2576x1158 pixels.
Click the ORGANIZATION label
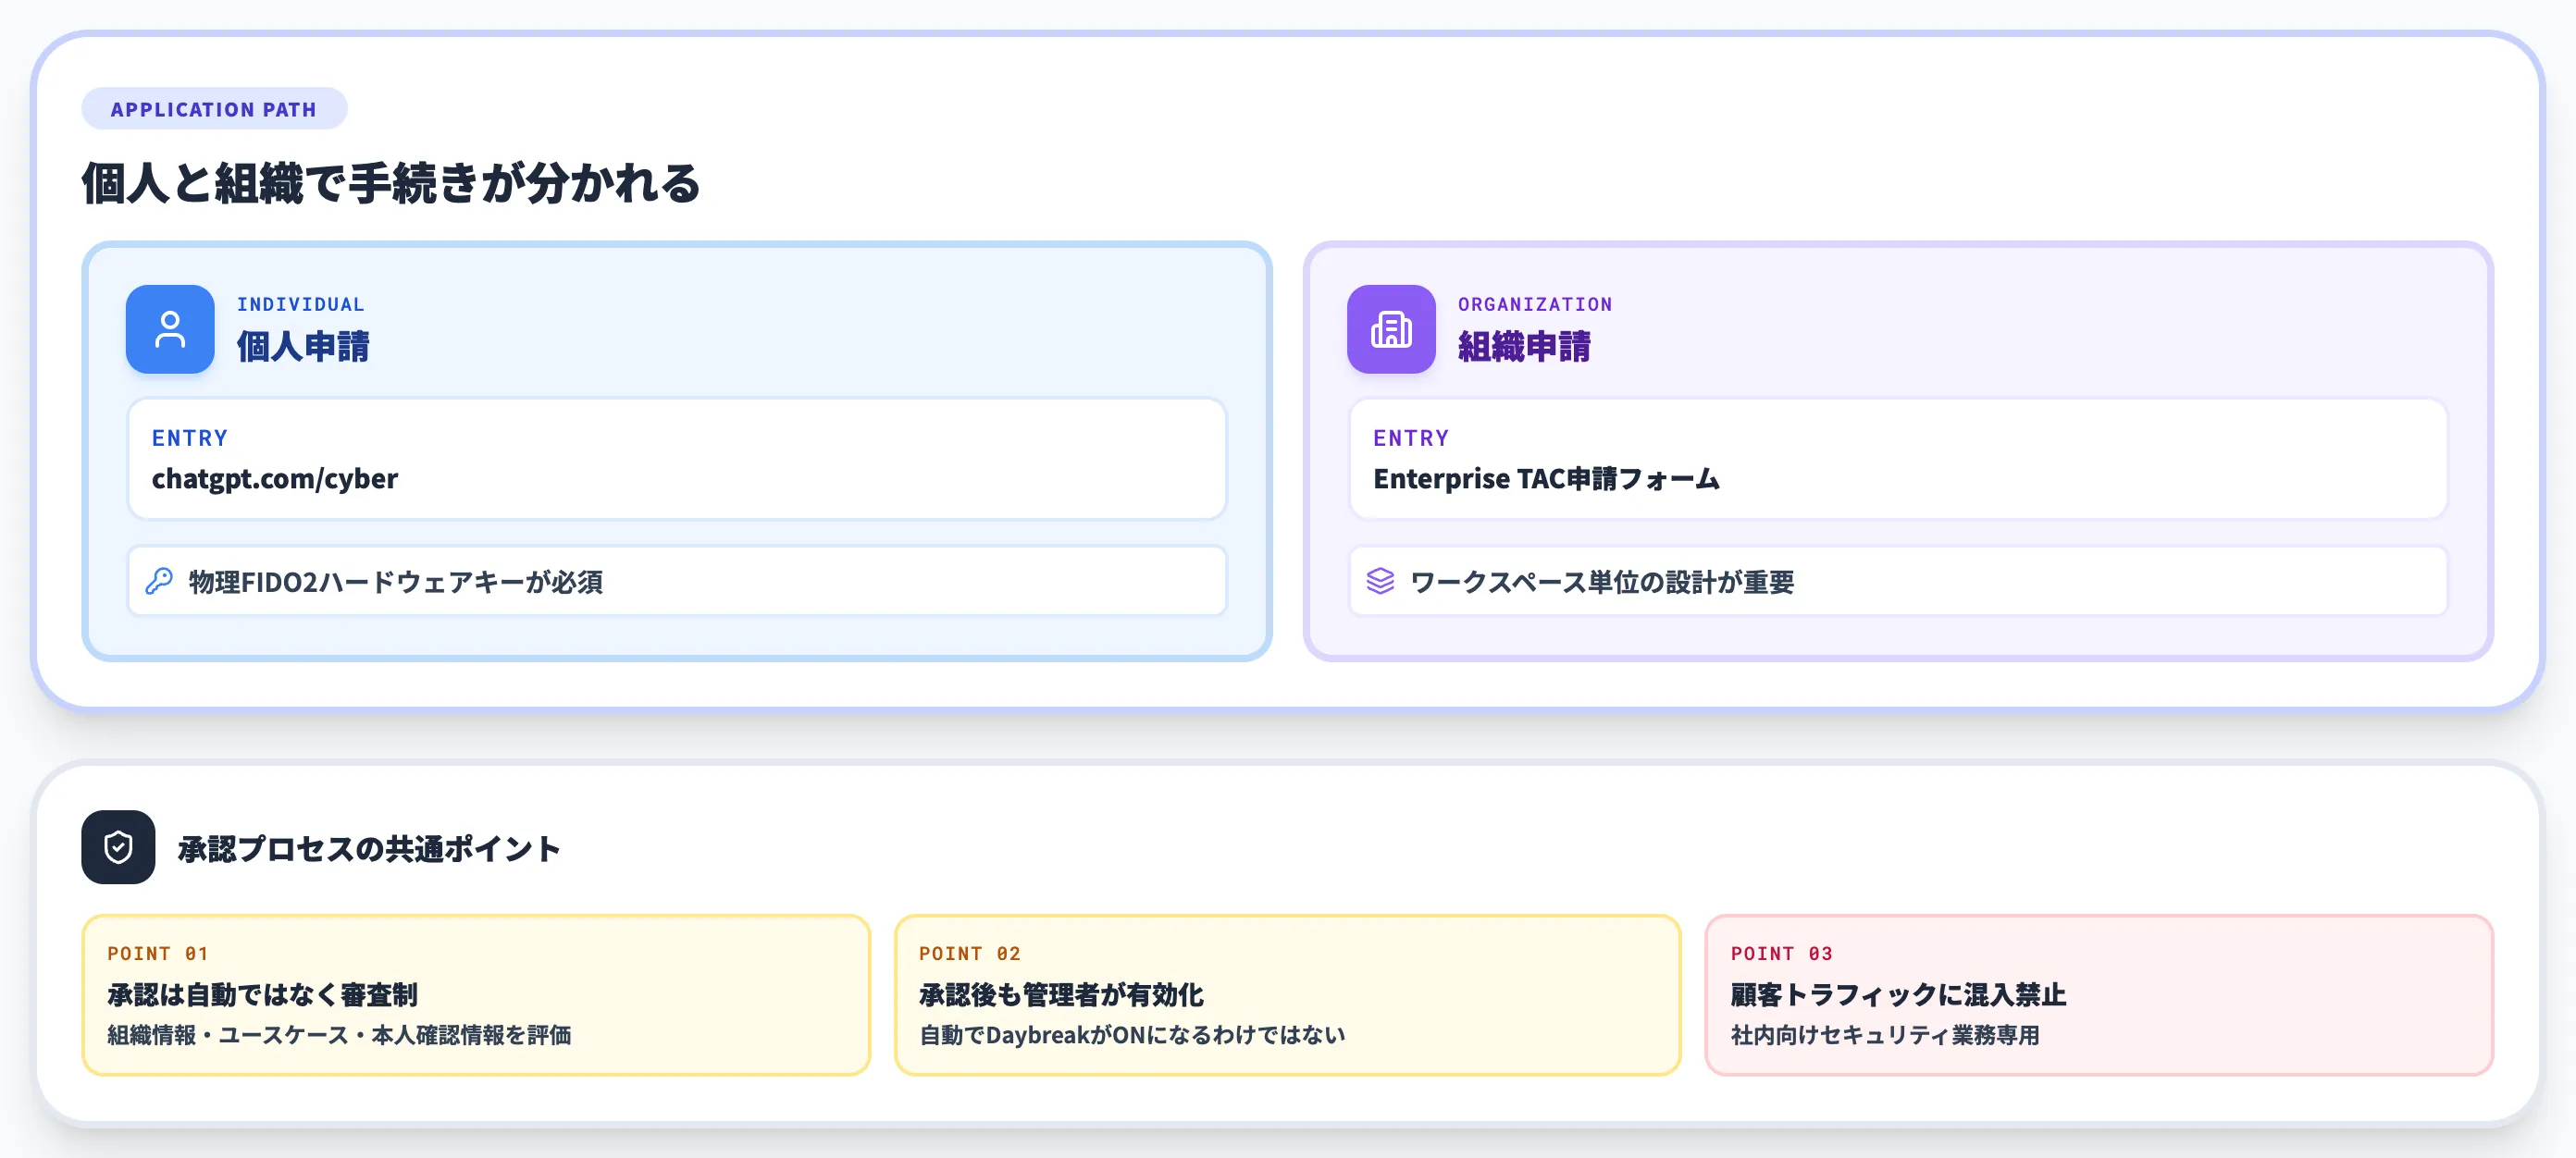point(1535,304)
